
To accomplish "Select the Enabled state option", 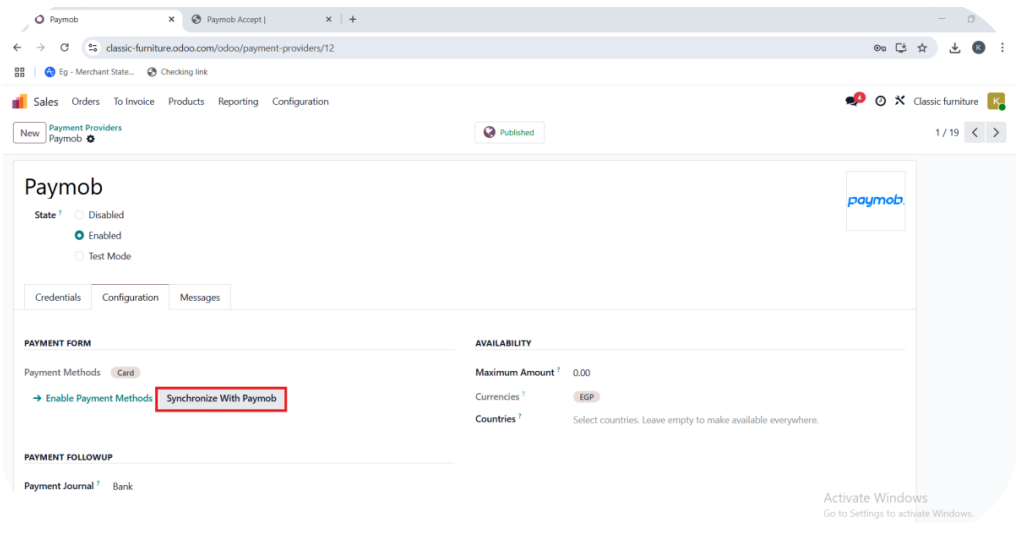I will pyautogui.click(x=80, y=236).
